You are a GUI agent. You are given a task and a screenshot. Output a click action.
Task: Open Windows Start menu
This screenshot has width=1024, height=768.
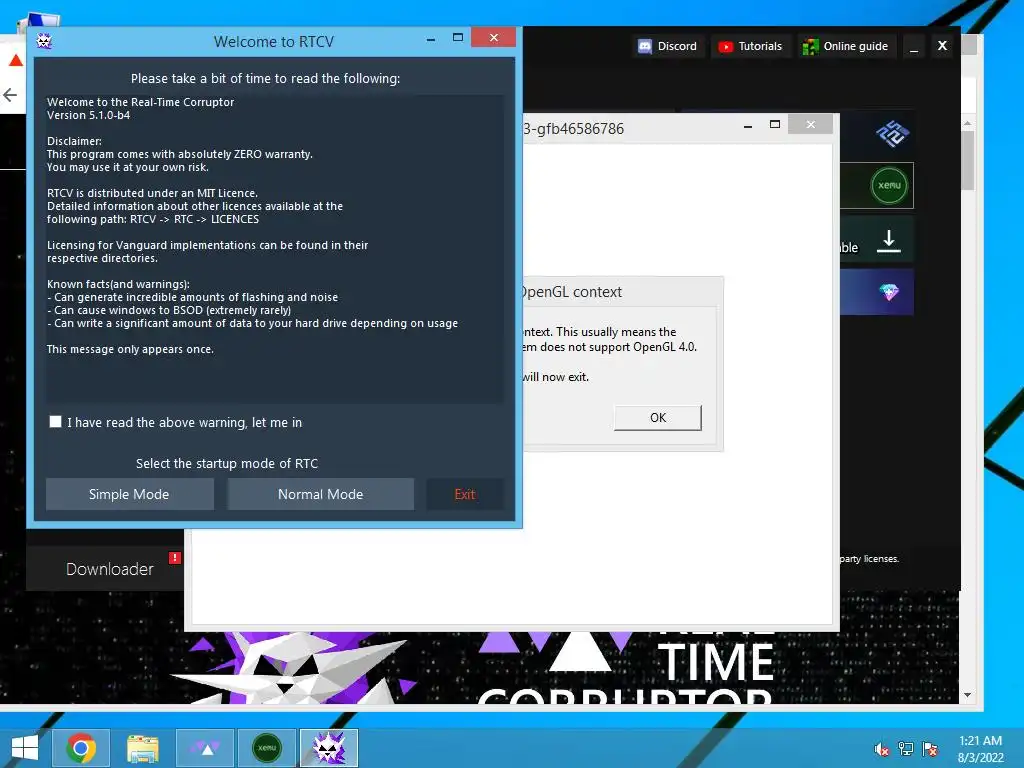[x=25, y=748]
